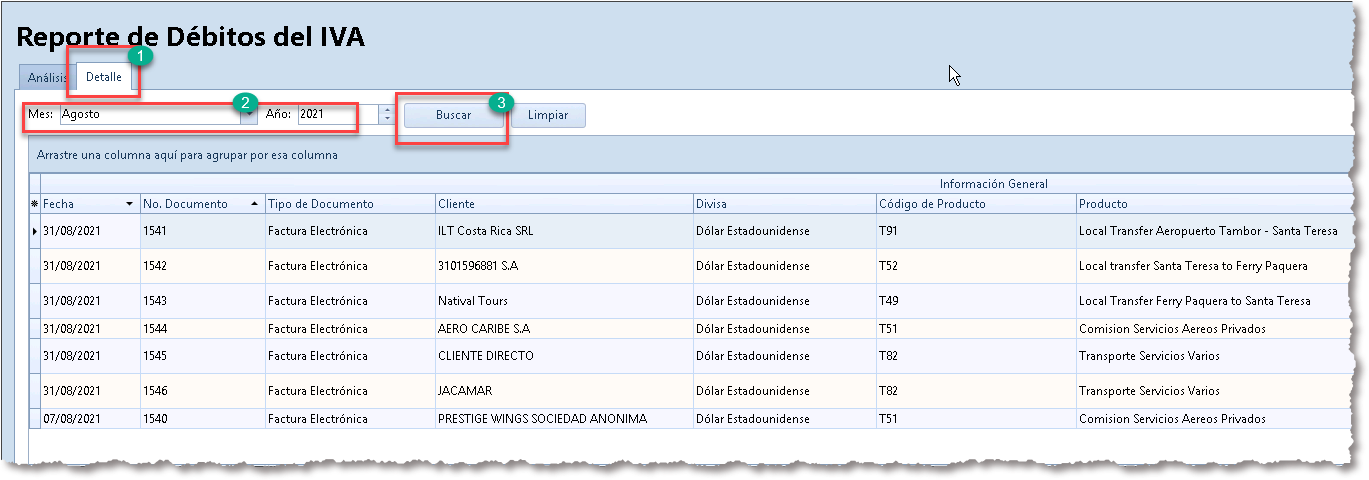Select document number 1546 cell

tap(203, 391)
